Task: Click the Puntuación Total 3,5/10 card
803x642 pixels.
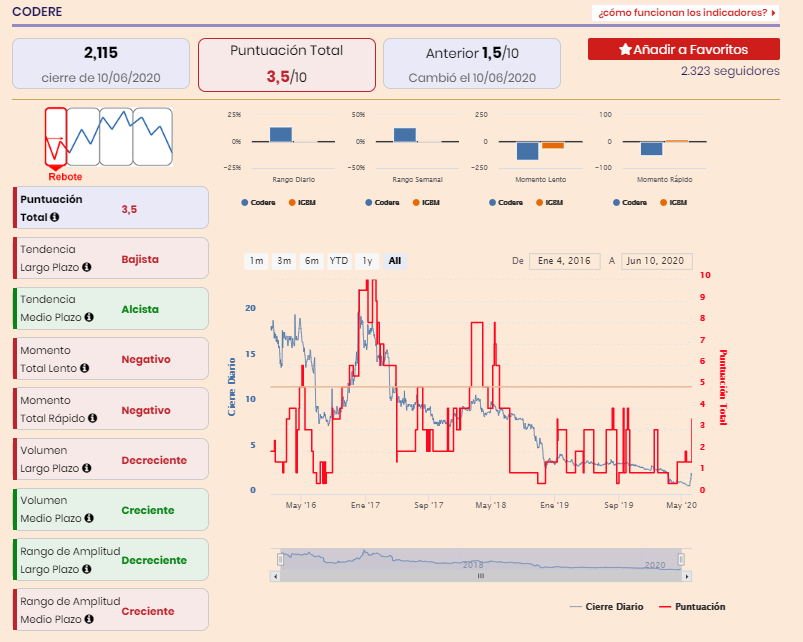Action: [x=287, y=65]
